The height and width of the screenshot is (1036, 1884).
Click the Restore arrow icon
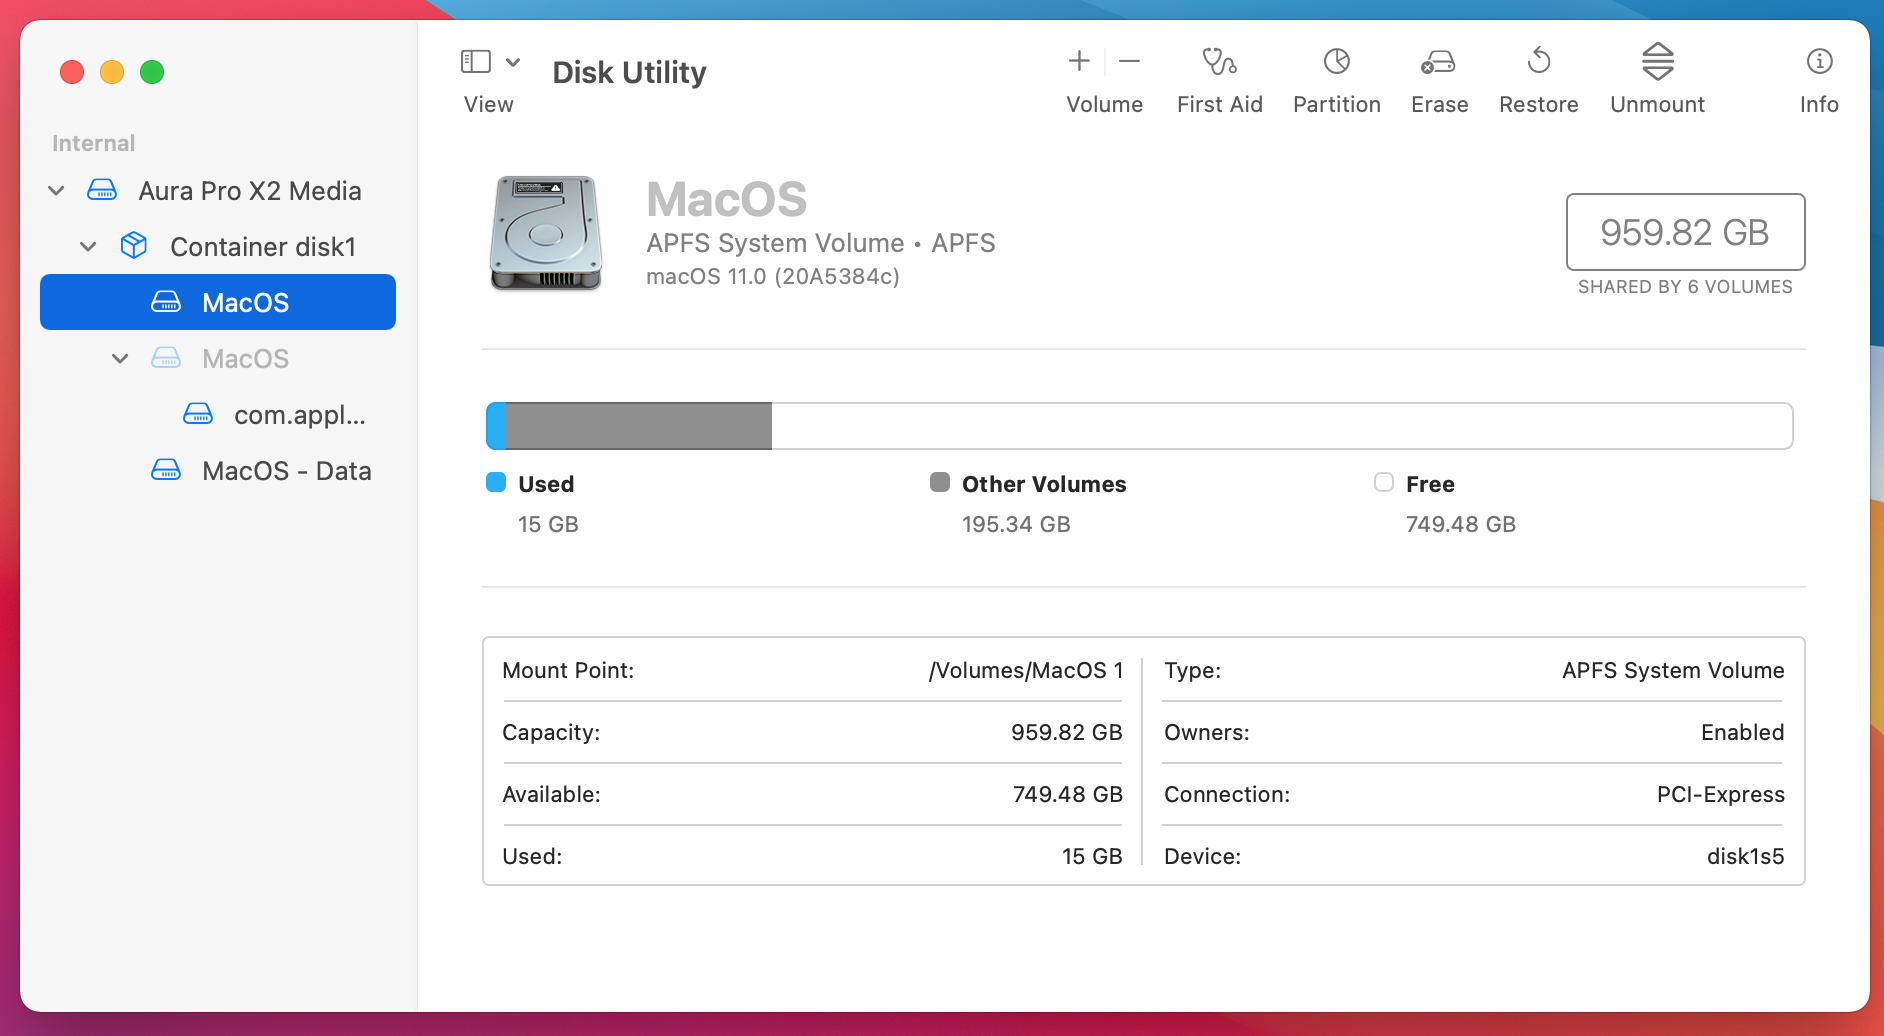point(1539,61)
